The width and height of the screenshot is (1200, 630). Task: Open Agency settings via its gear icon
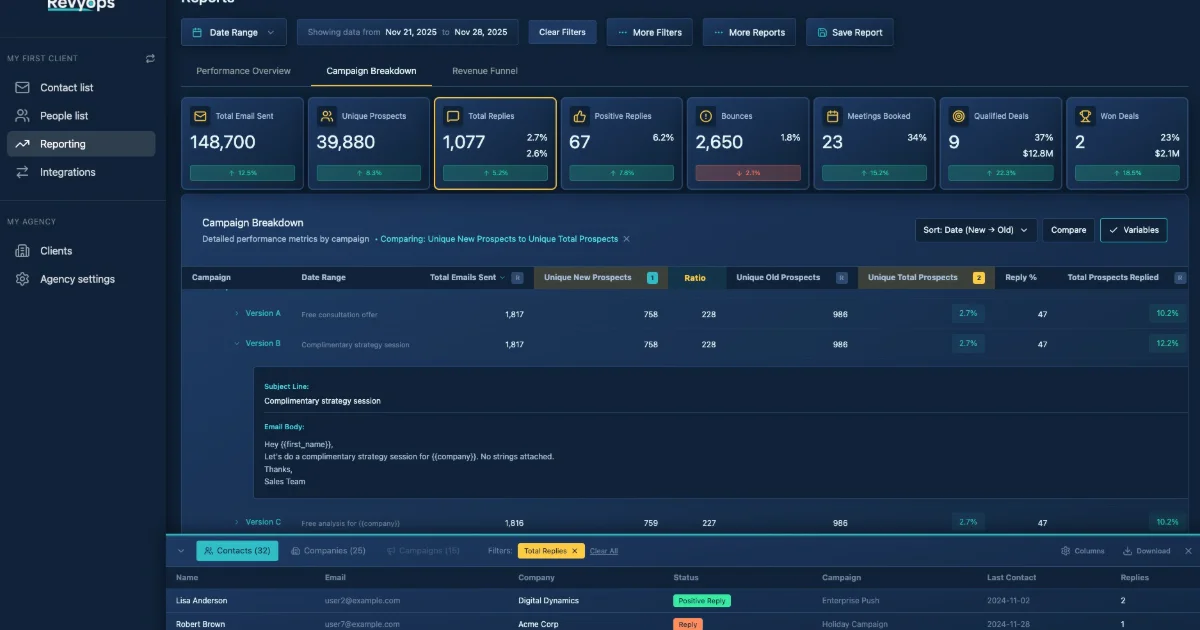point(22,279)
